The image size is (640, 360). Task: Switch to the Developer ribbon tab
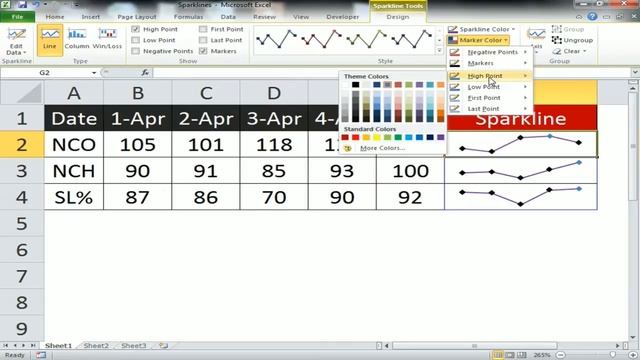[342, 17]
